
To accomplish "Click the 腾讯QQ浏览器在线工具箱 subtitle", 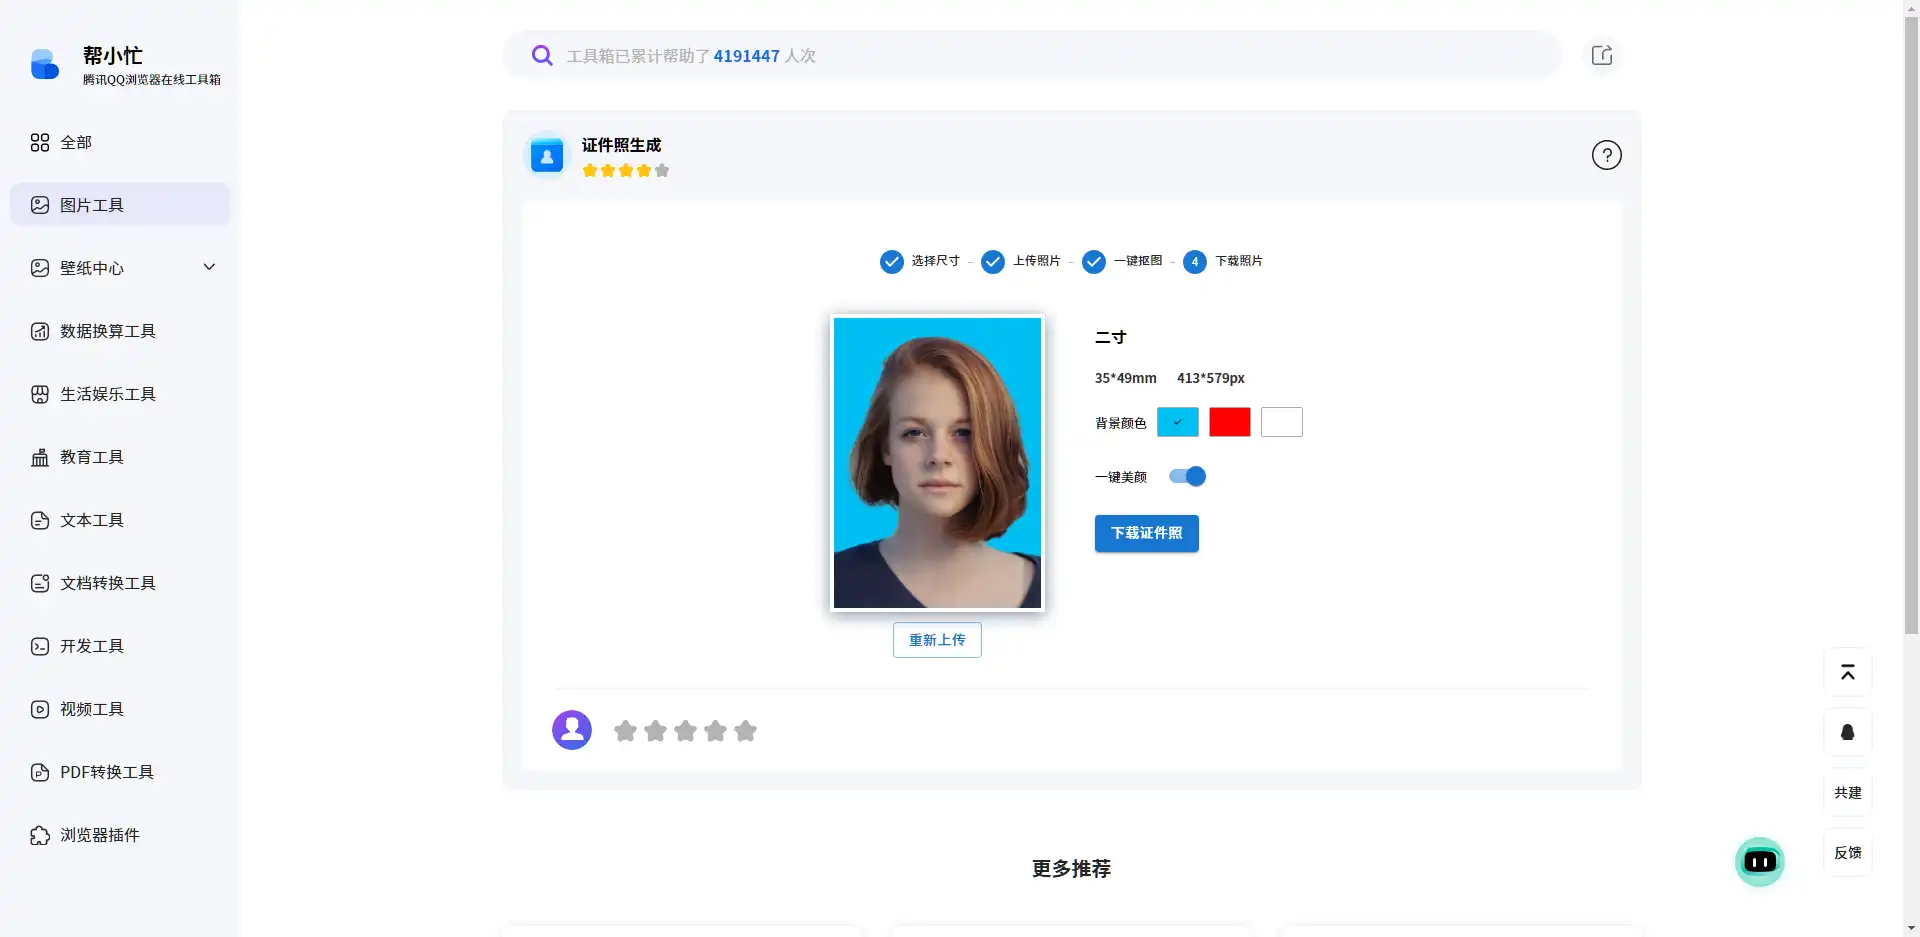I will pyautogui.click(x=152, y=79).
